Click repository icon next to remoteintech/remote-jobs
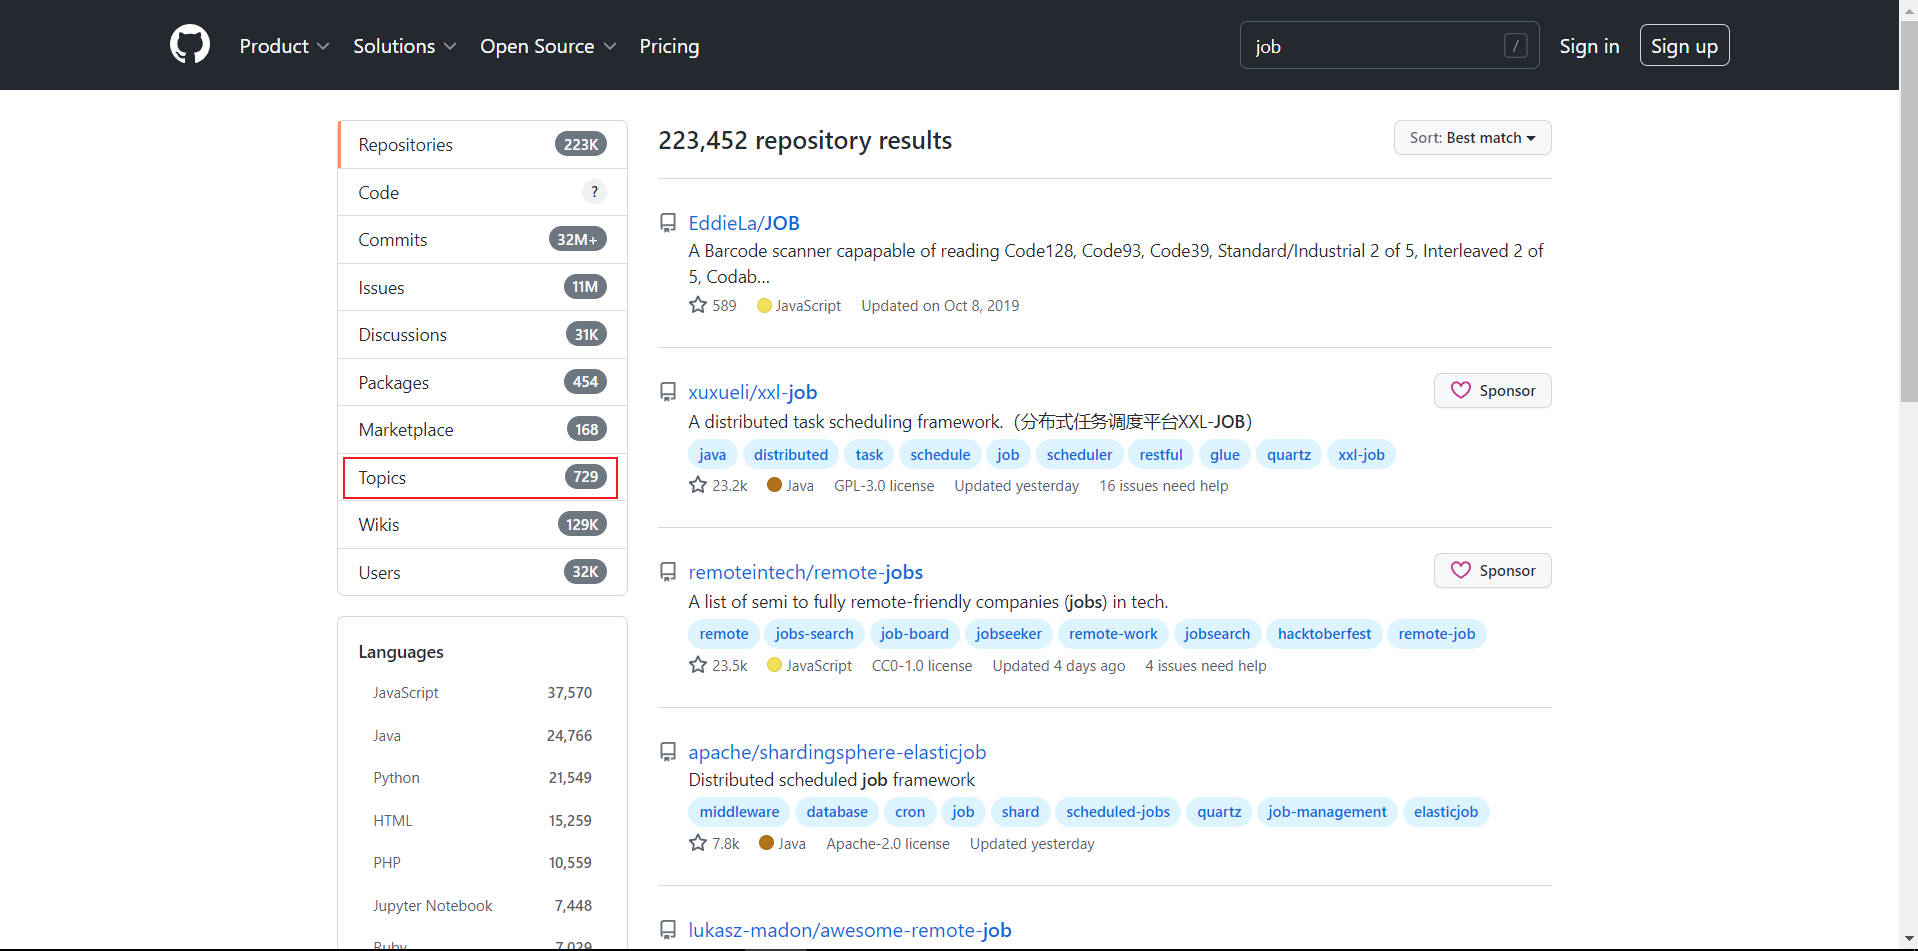1918x951 pixels. click(x=668, y=572)
